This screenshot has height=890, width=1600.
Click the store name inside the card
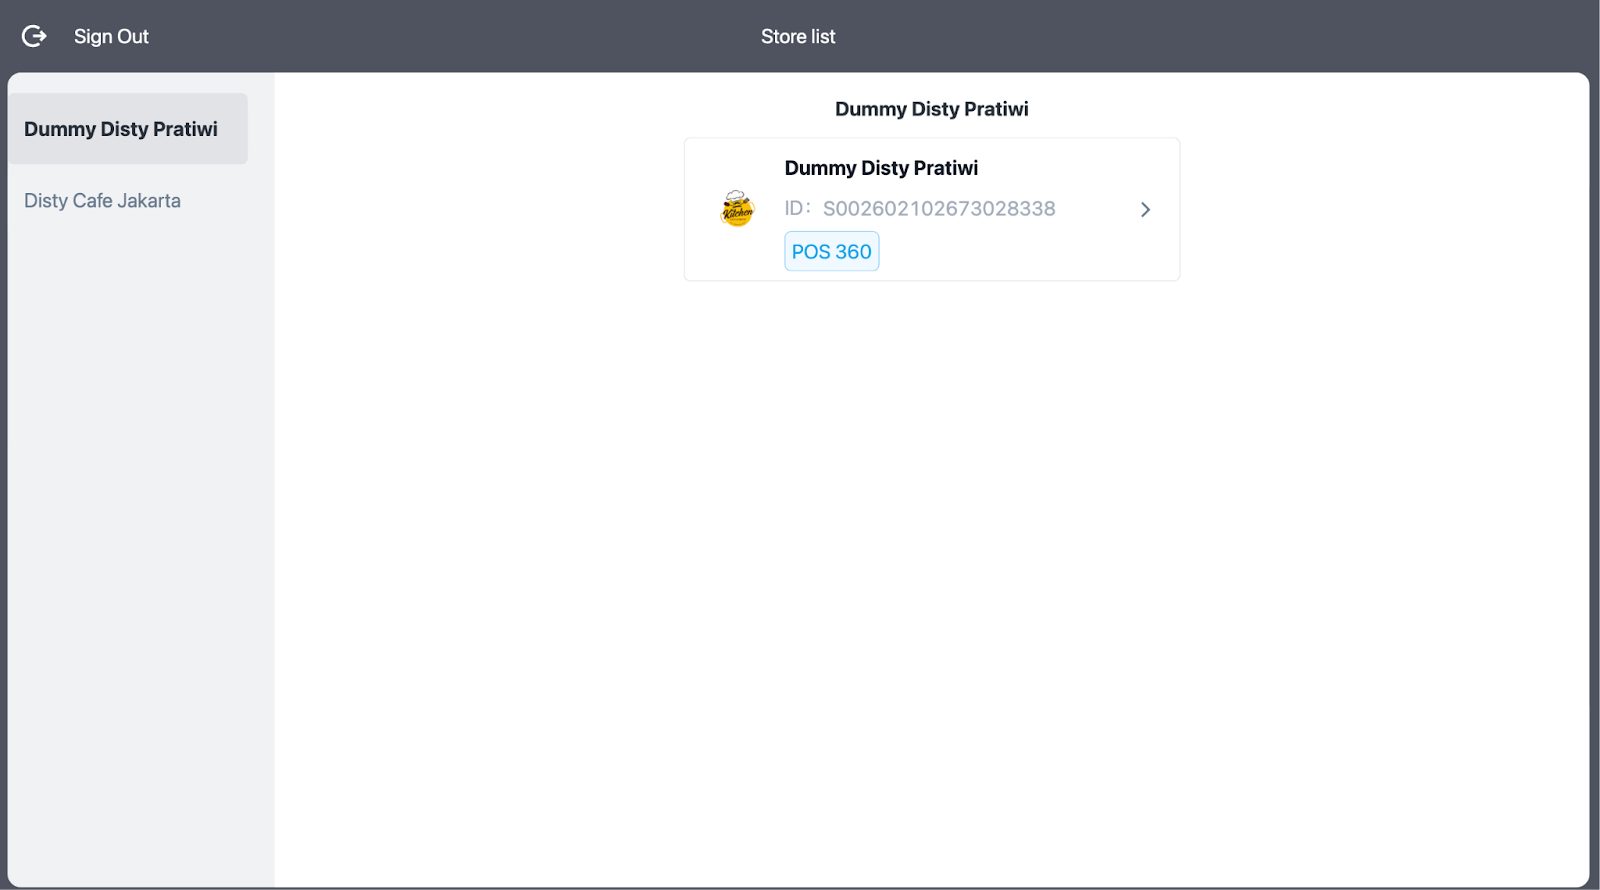click(x=880, y=168)
